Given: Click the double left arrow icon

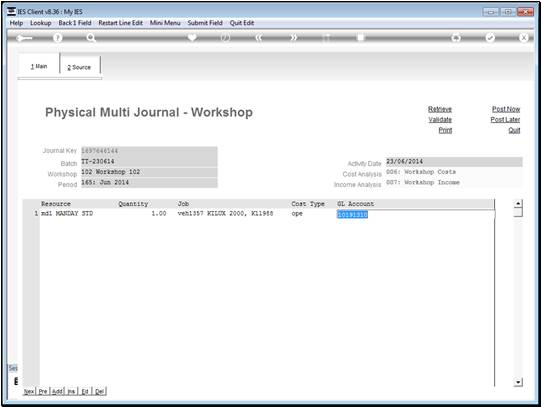Looking at the screenshot, I should 259,38.
